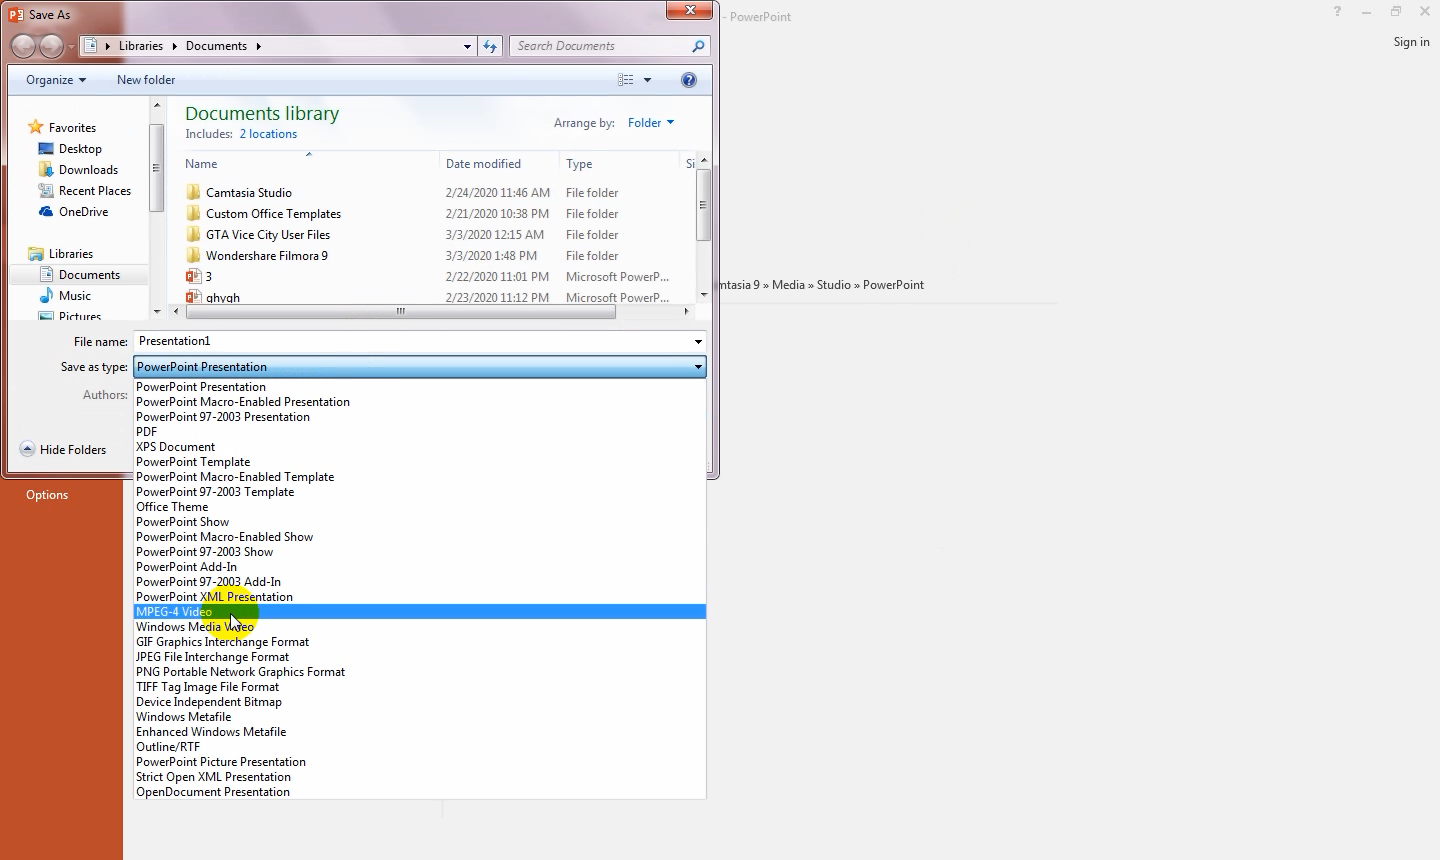The height and width of the screenshot is (860, 1440).
Task: Choose PowerPoint Template file type
Action: click(x=420, y=462)
